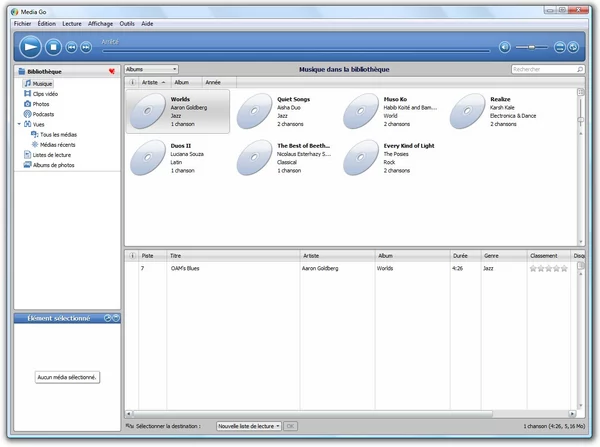Select the Realize album disc
This screenshot has height=447, width=600.
[x=467, y=111]
